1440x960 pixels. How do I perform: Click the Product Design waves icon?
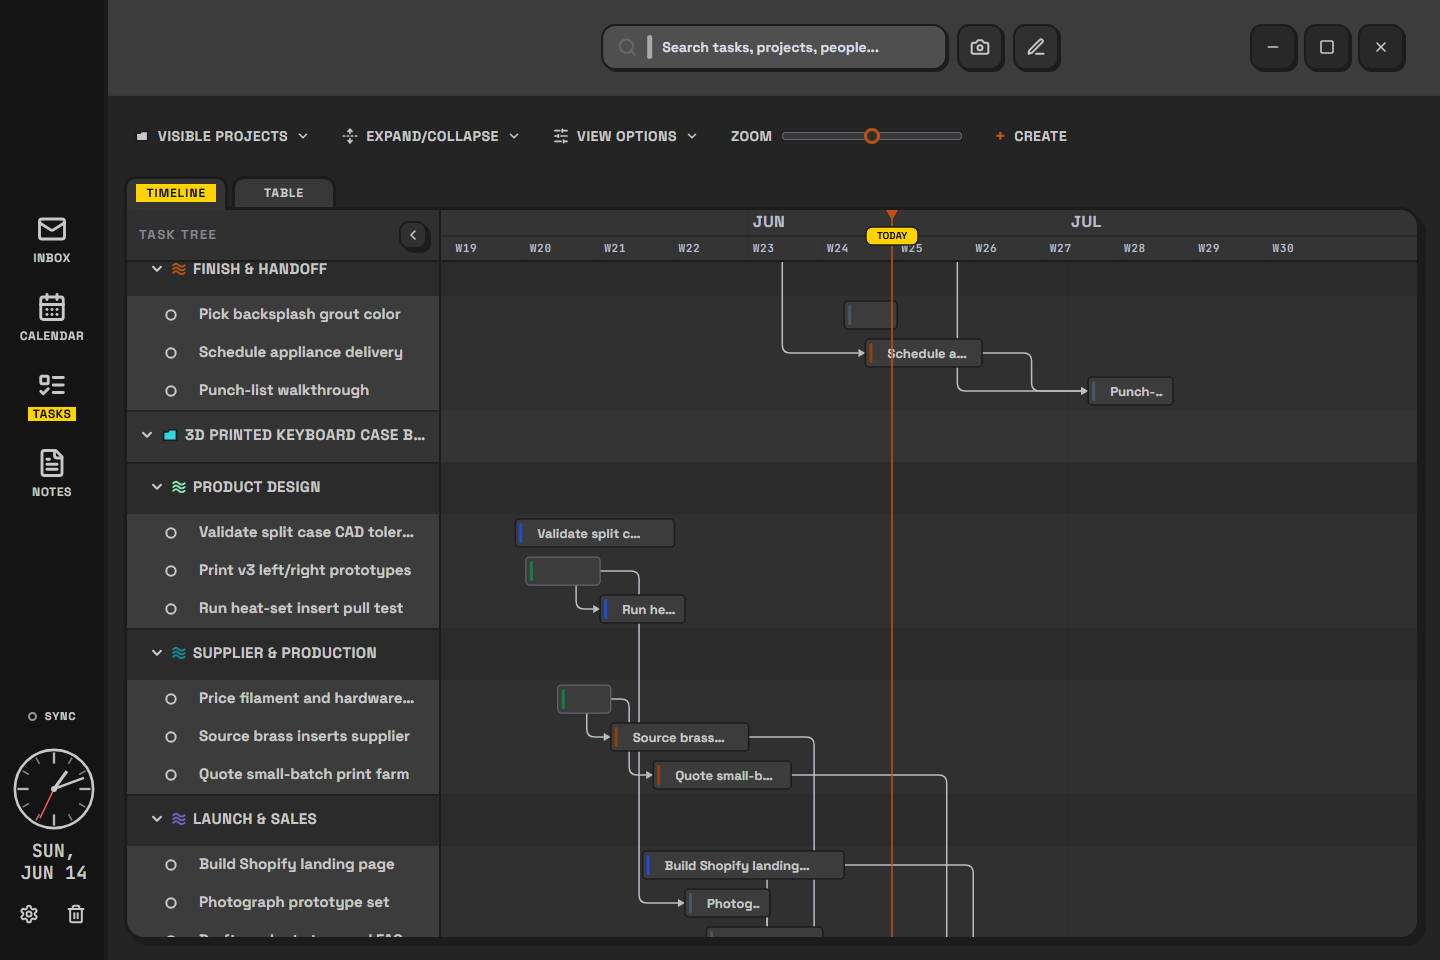pyautogui.click(x=179, y=487)
